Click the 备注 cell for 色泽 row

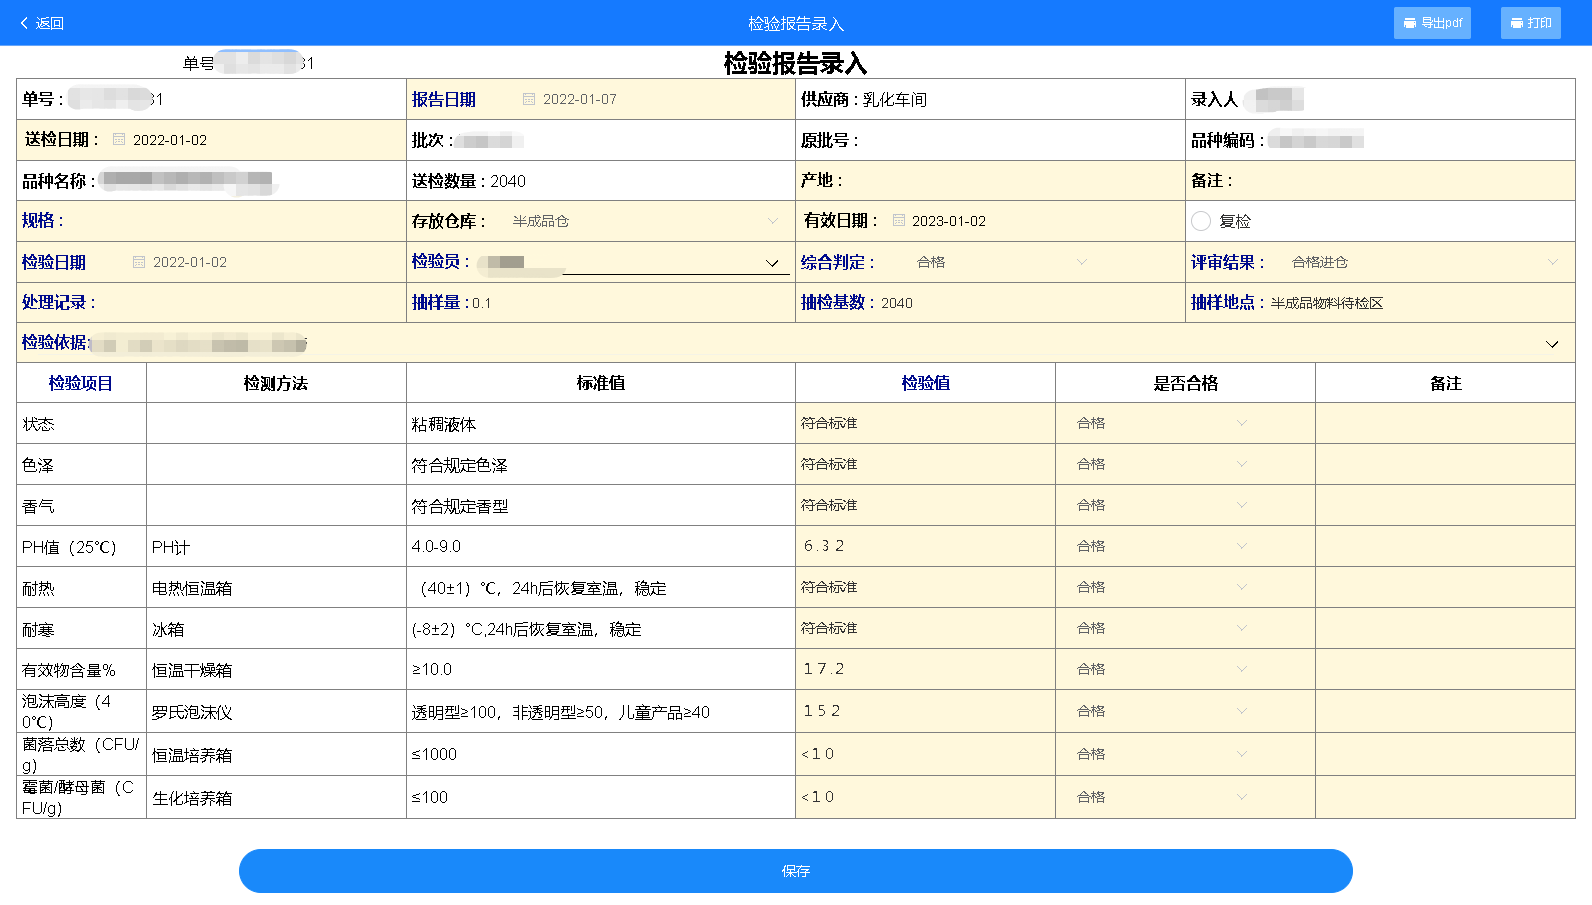(x=1444, y=465)
